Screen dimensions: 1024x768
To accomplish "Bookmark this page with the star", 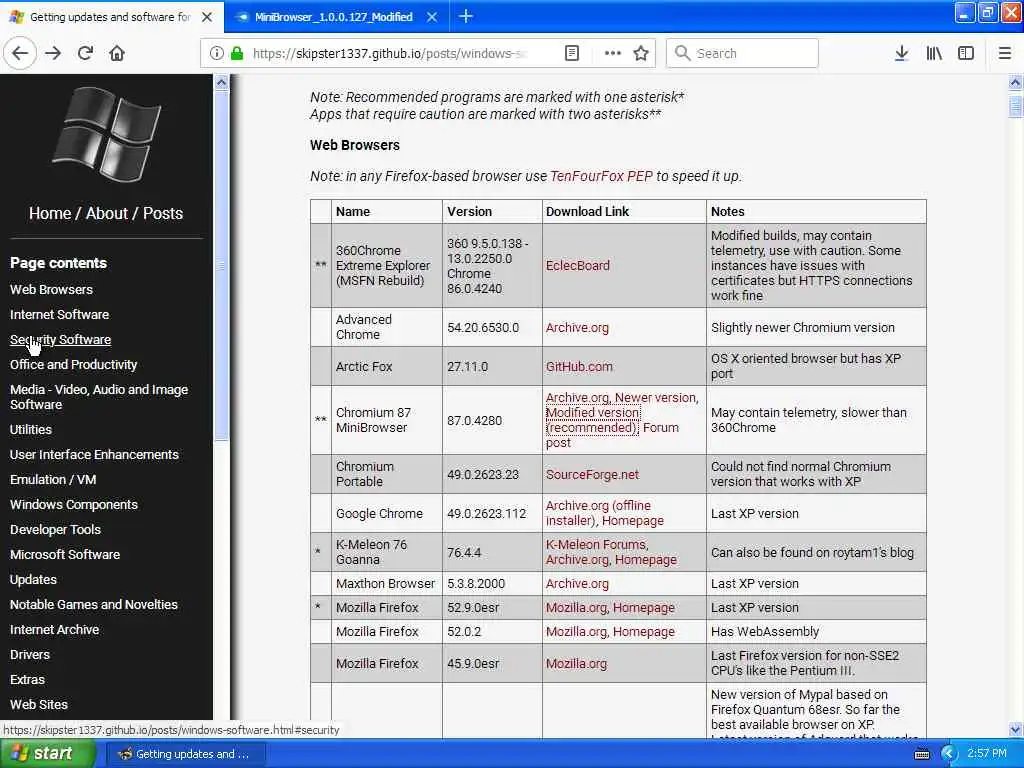I will [641, 53].
